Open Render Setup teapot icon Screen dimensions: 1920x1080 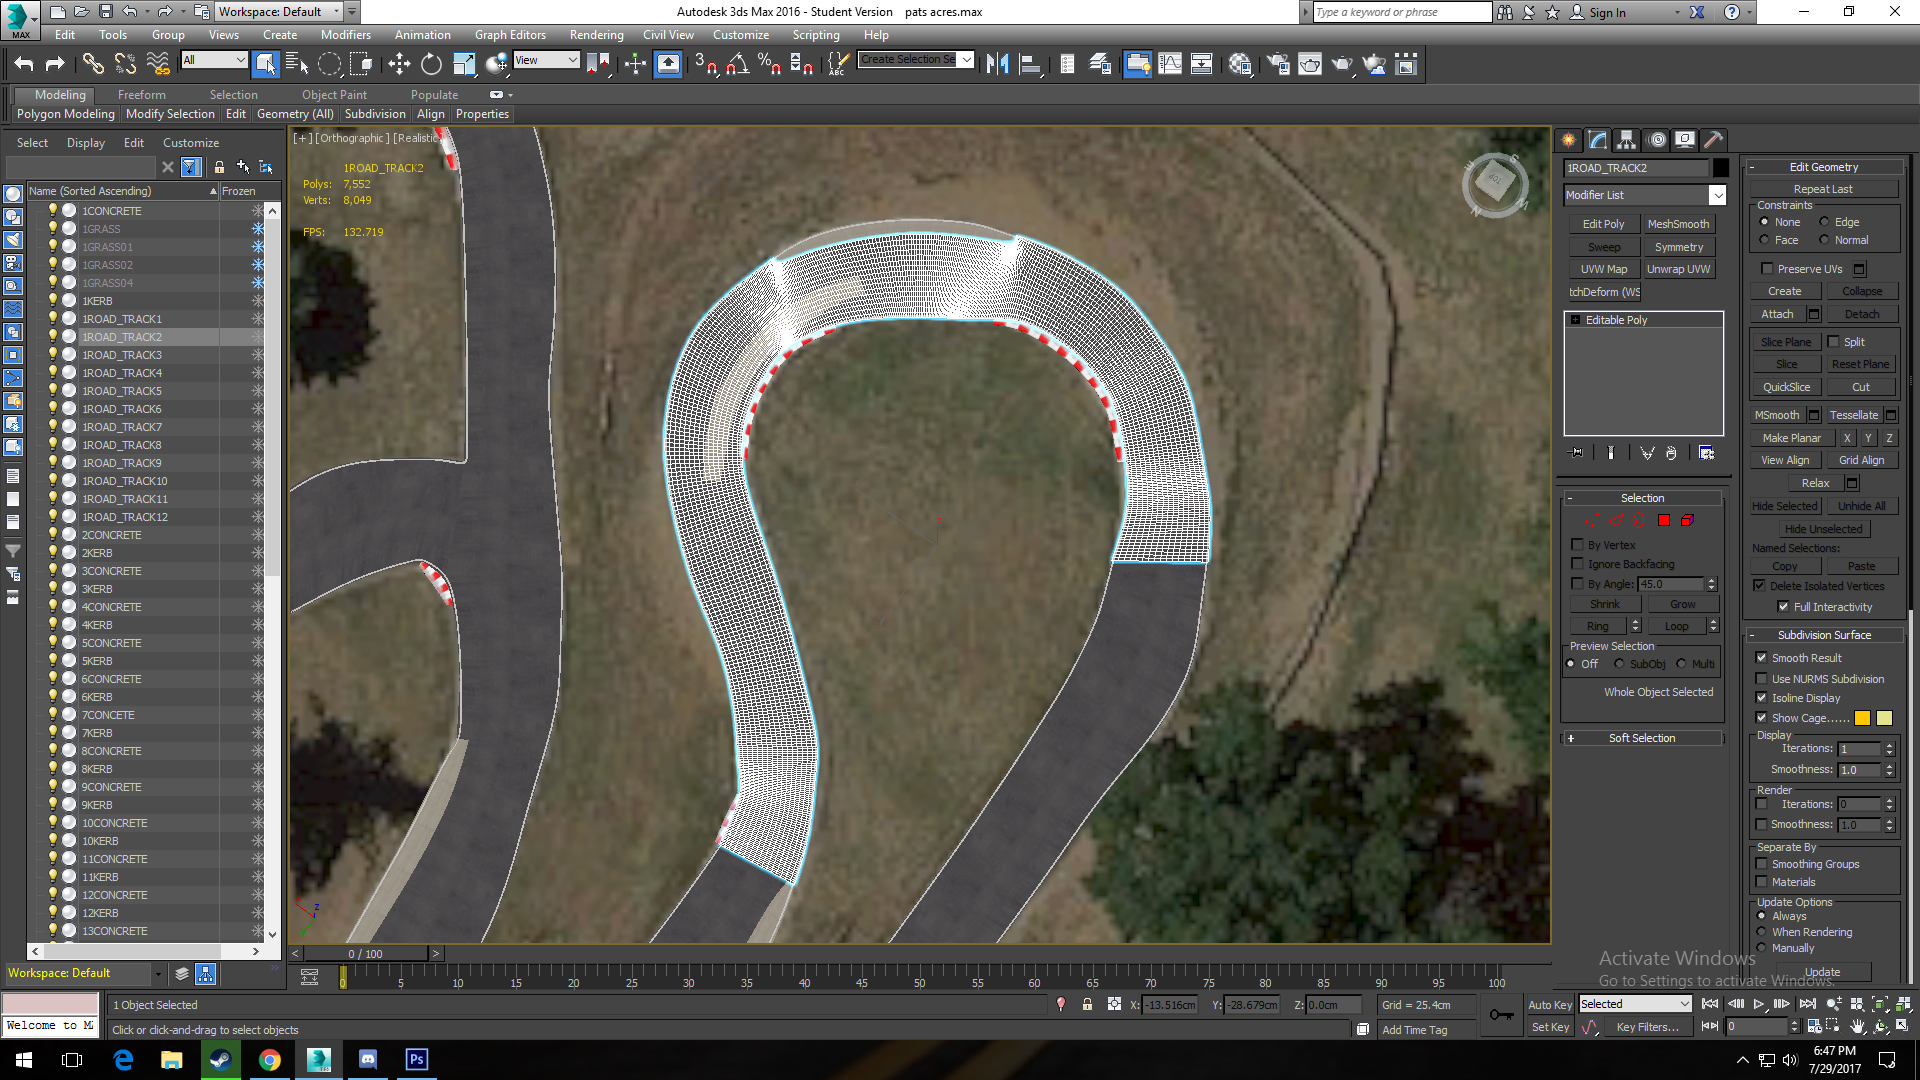[1278, 65]
